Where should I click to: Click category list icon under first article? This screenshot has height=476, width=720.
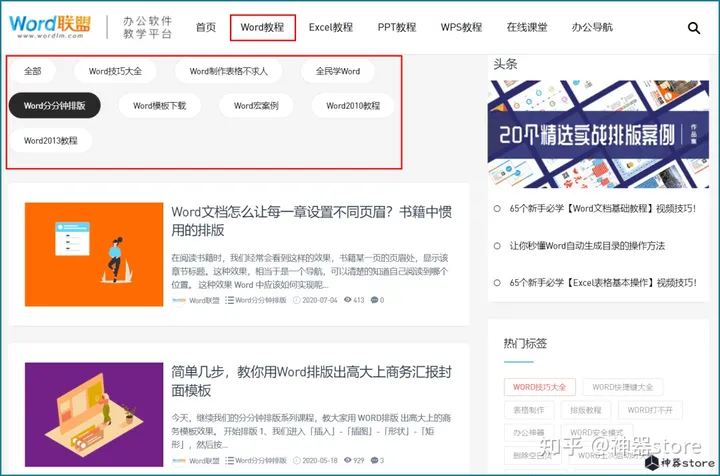[x=230, y=300]
